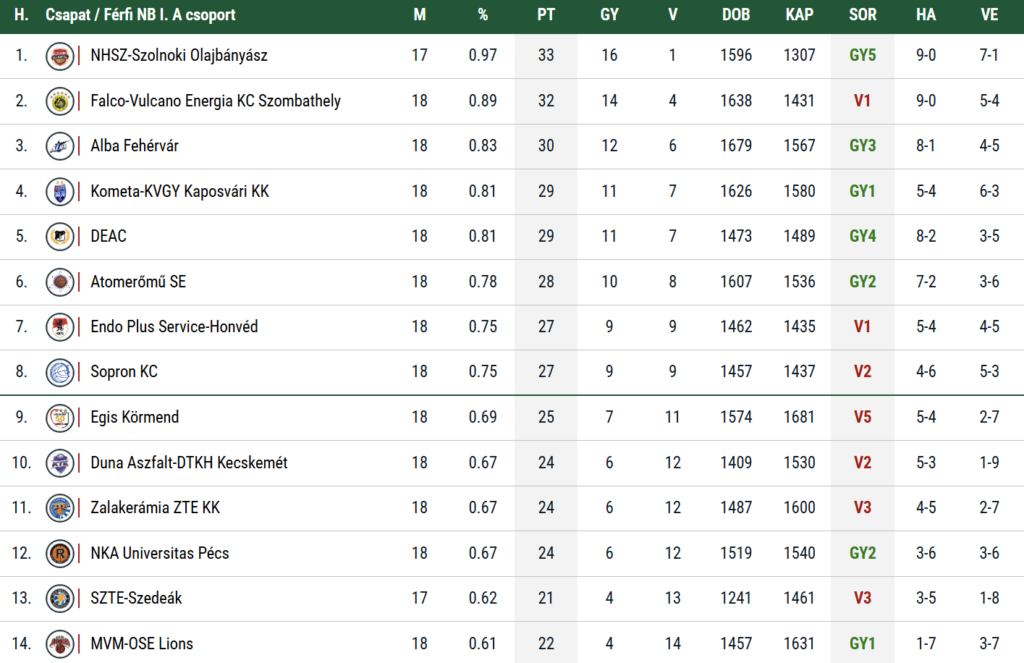This screenshot has width=1024, height=663.
Task: Click the Alba Fehérvár team logo
Action: click(x=60, y=146)
